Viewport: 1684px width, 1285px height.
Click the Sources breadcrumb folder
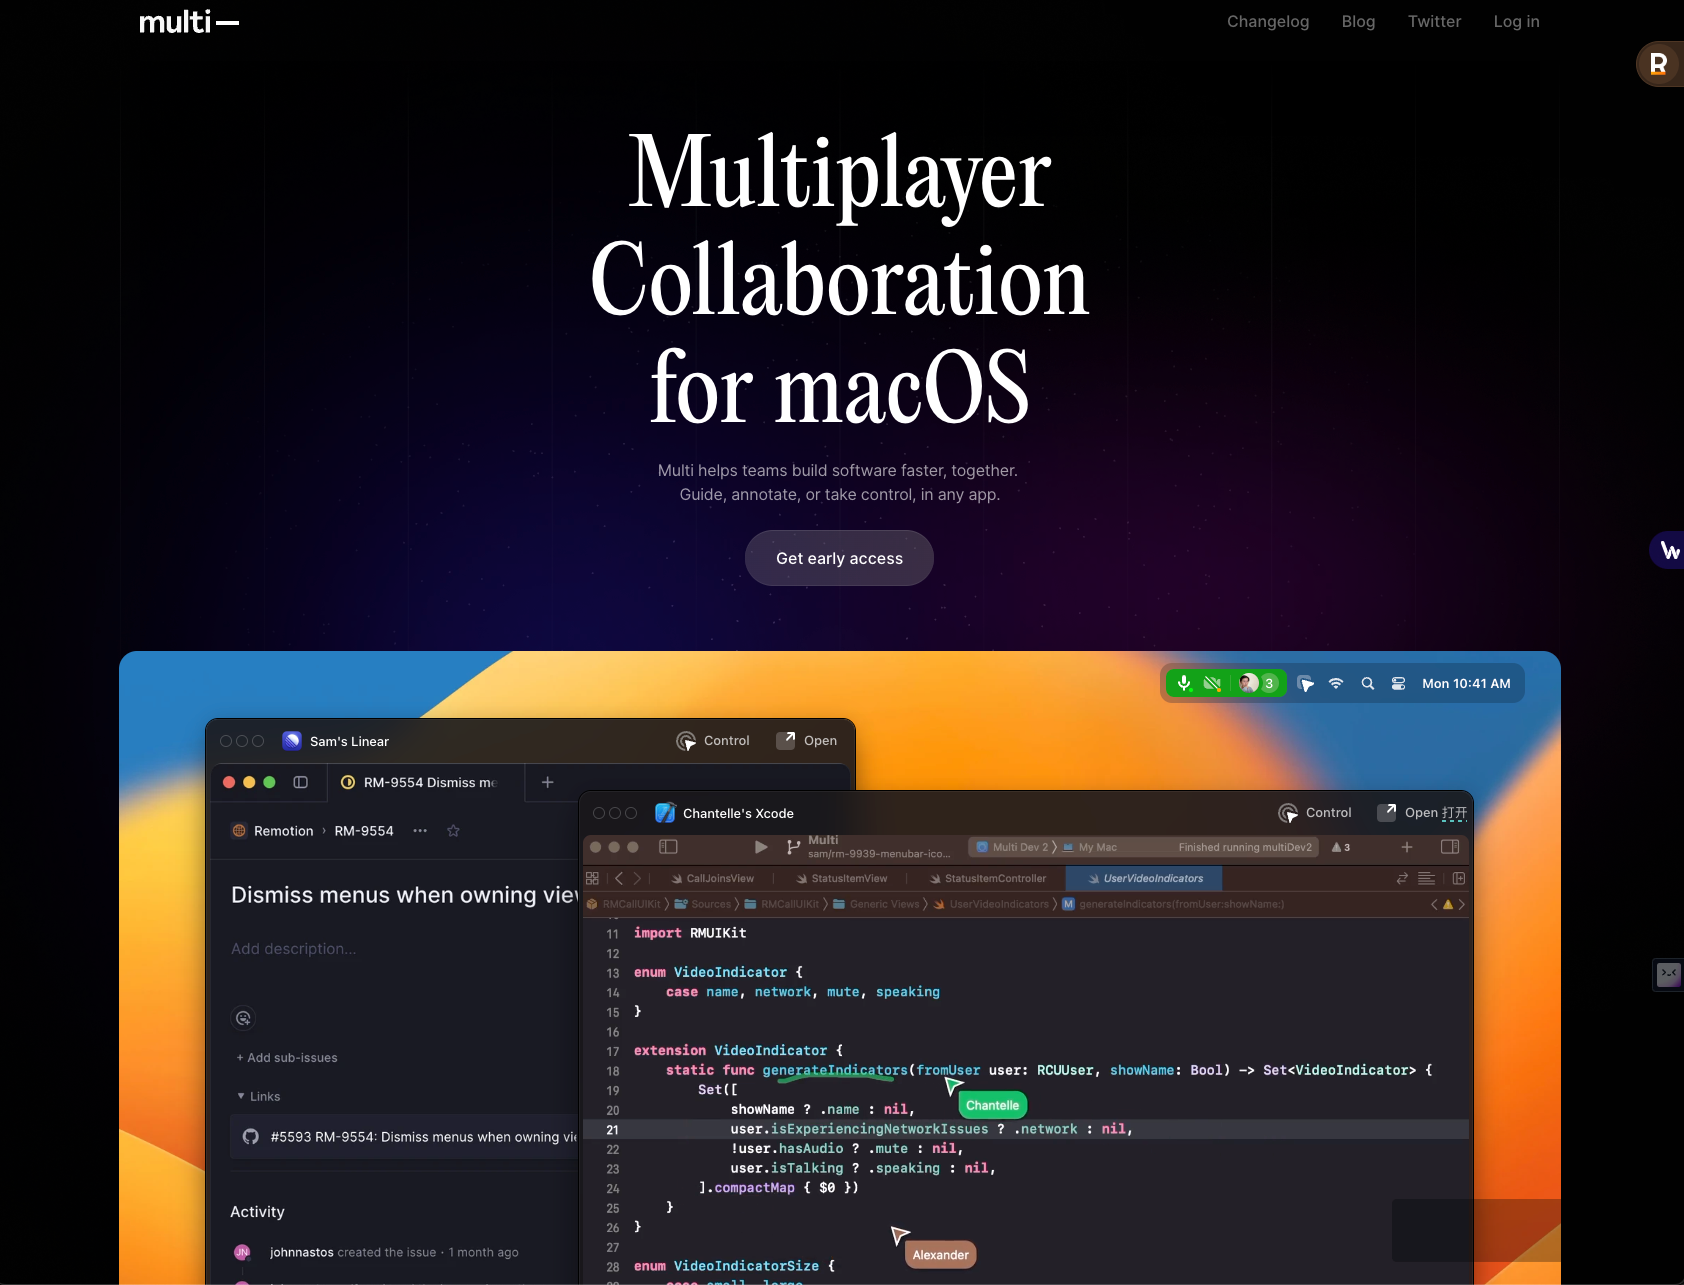point(703,904)
